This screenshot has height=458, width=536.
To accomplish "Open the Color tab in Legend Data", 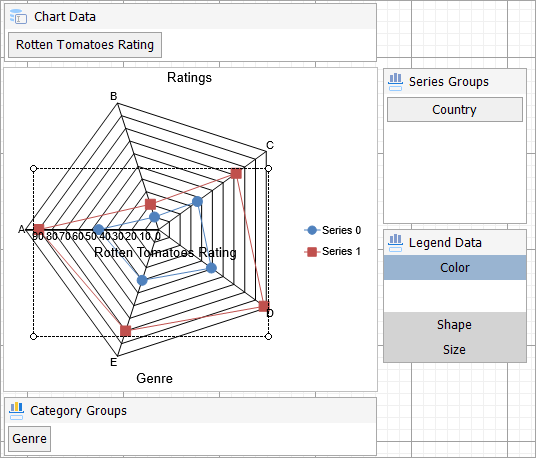I will [455, 268].
